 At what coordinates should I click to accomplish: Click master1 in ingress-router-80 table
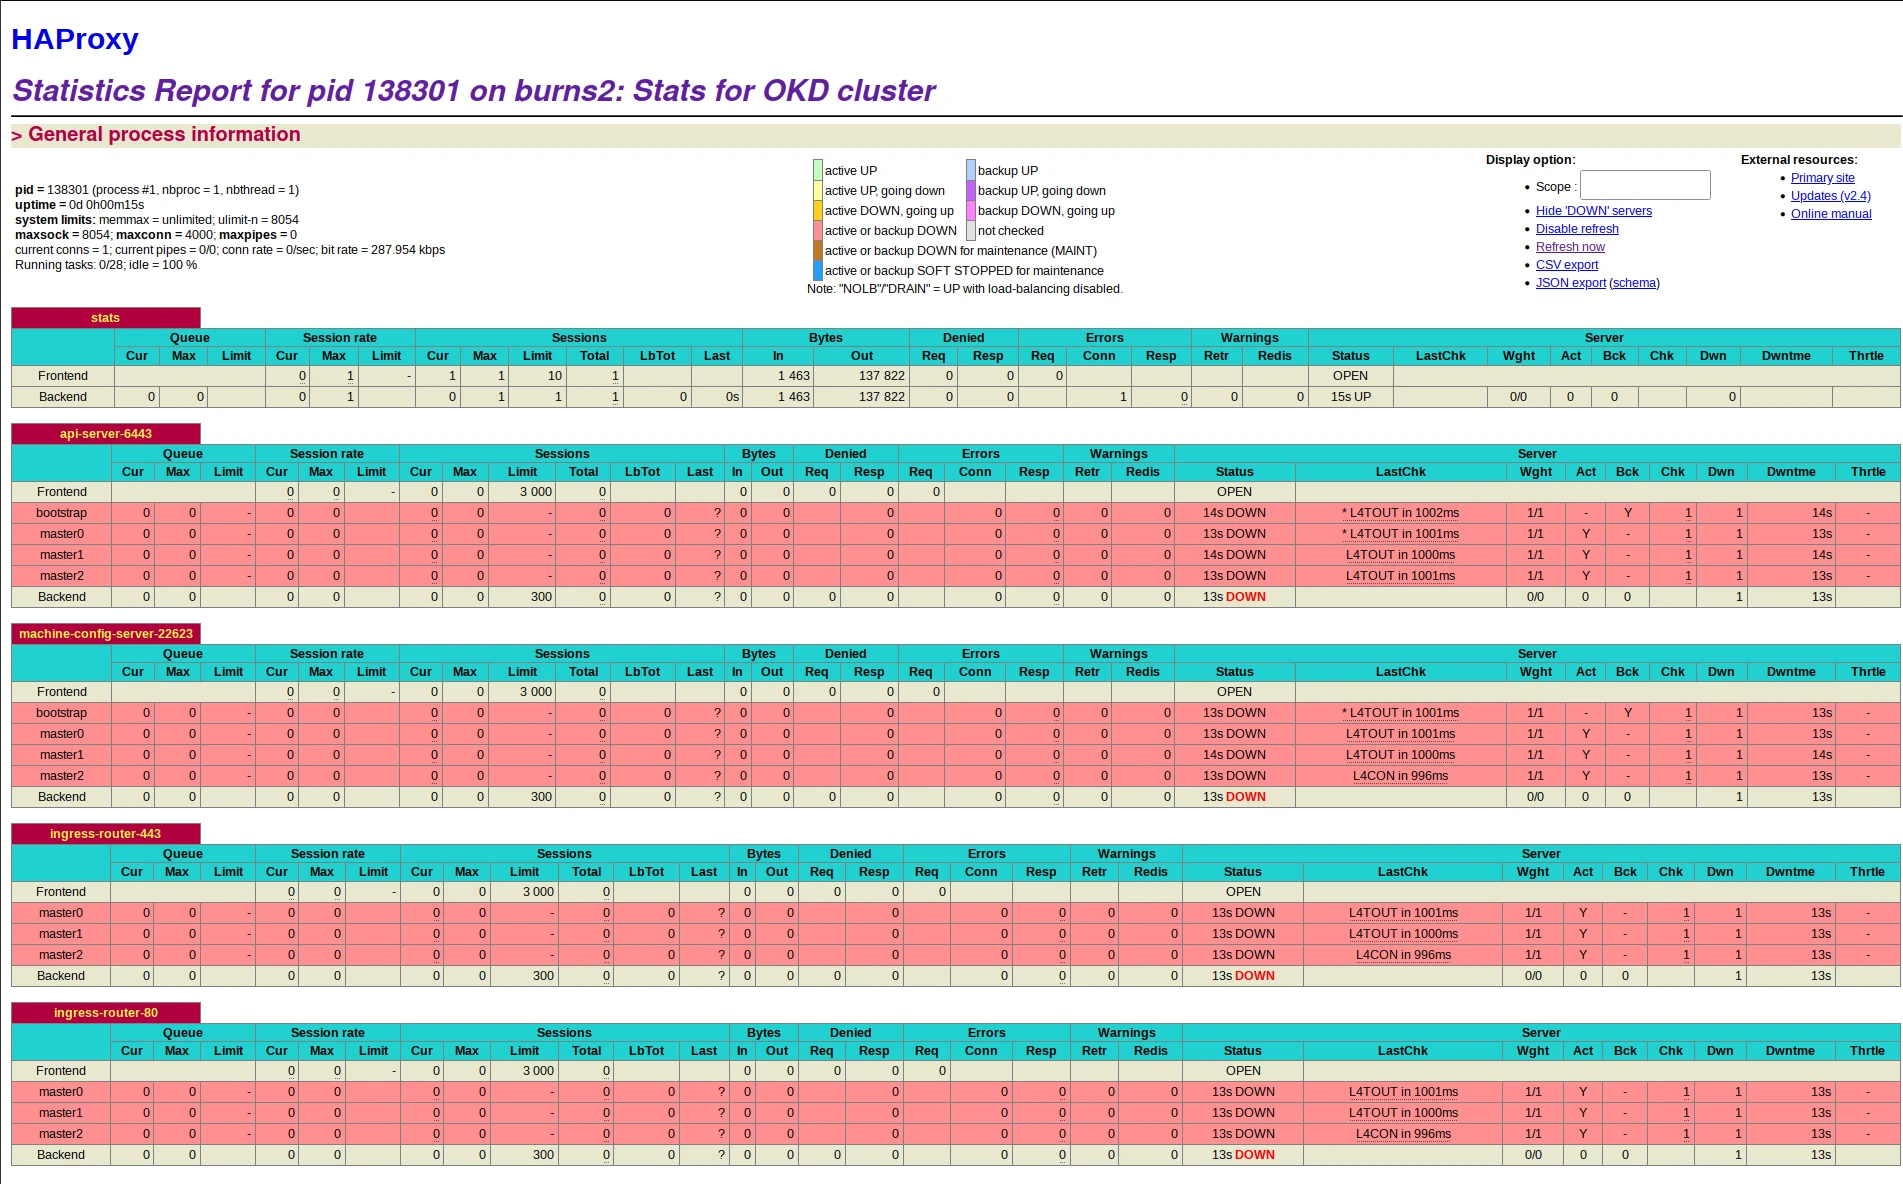61,1113
